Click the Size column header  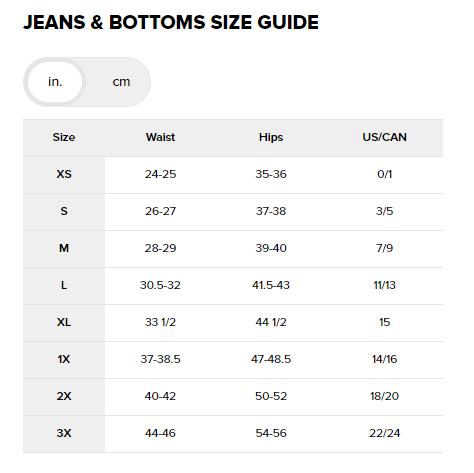(64, 137)
